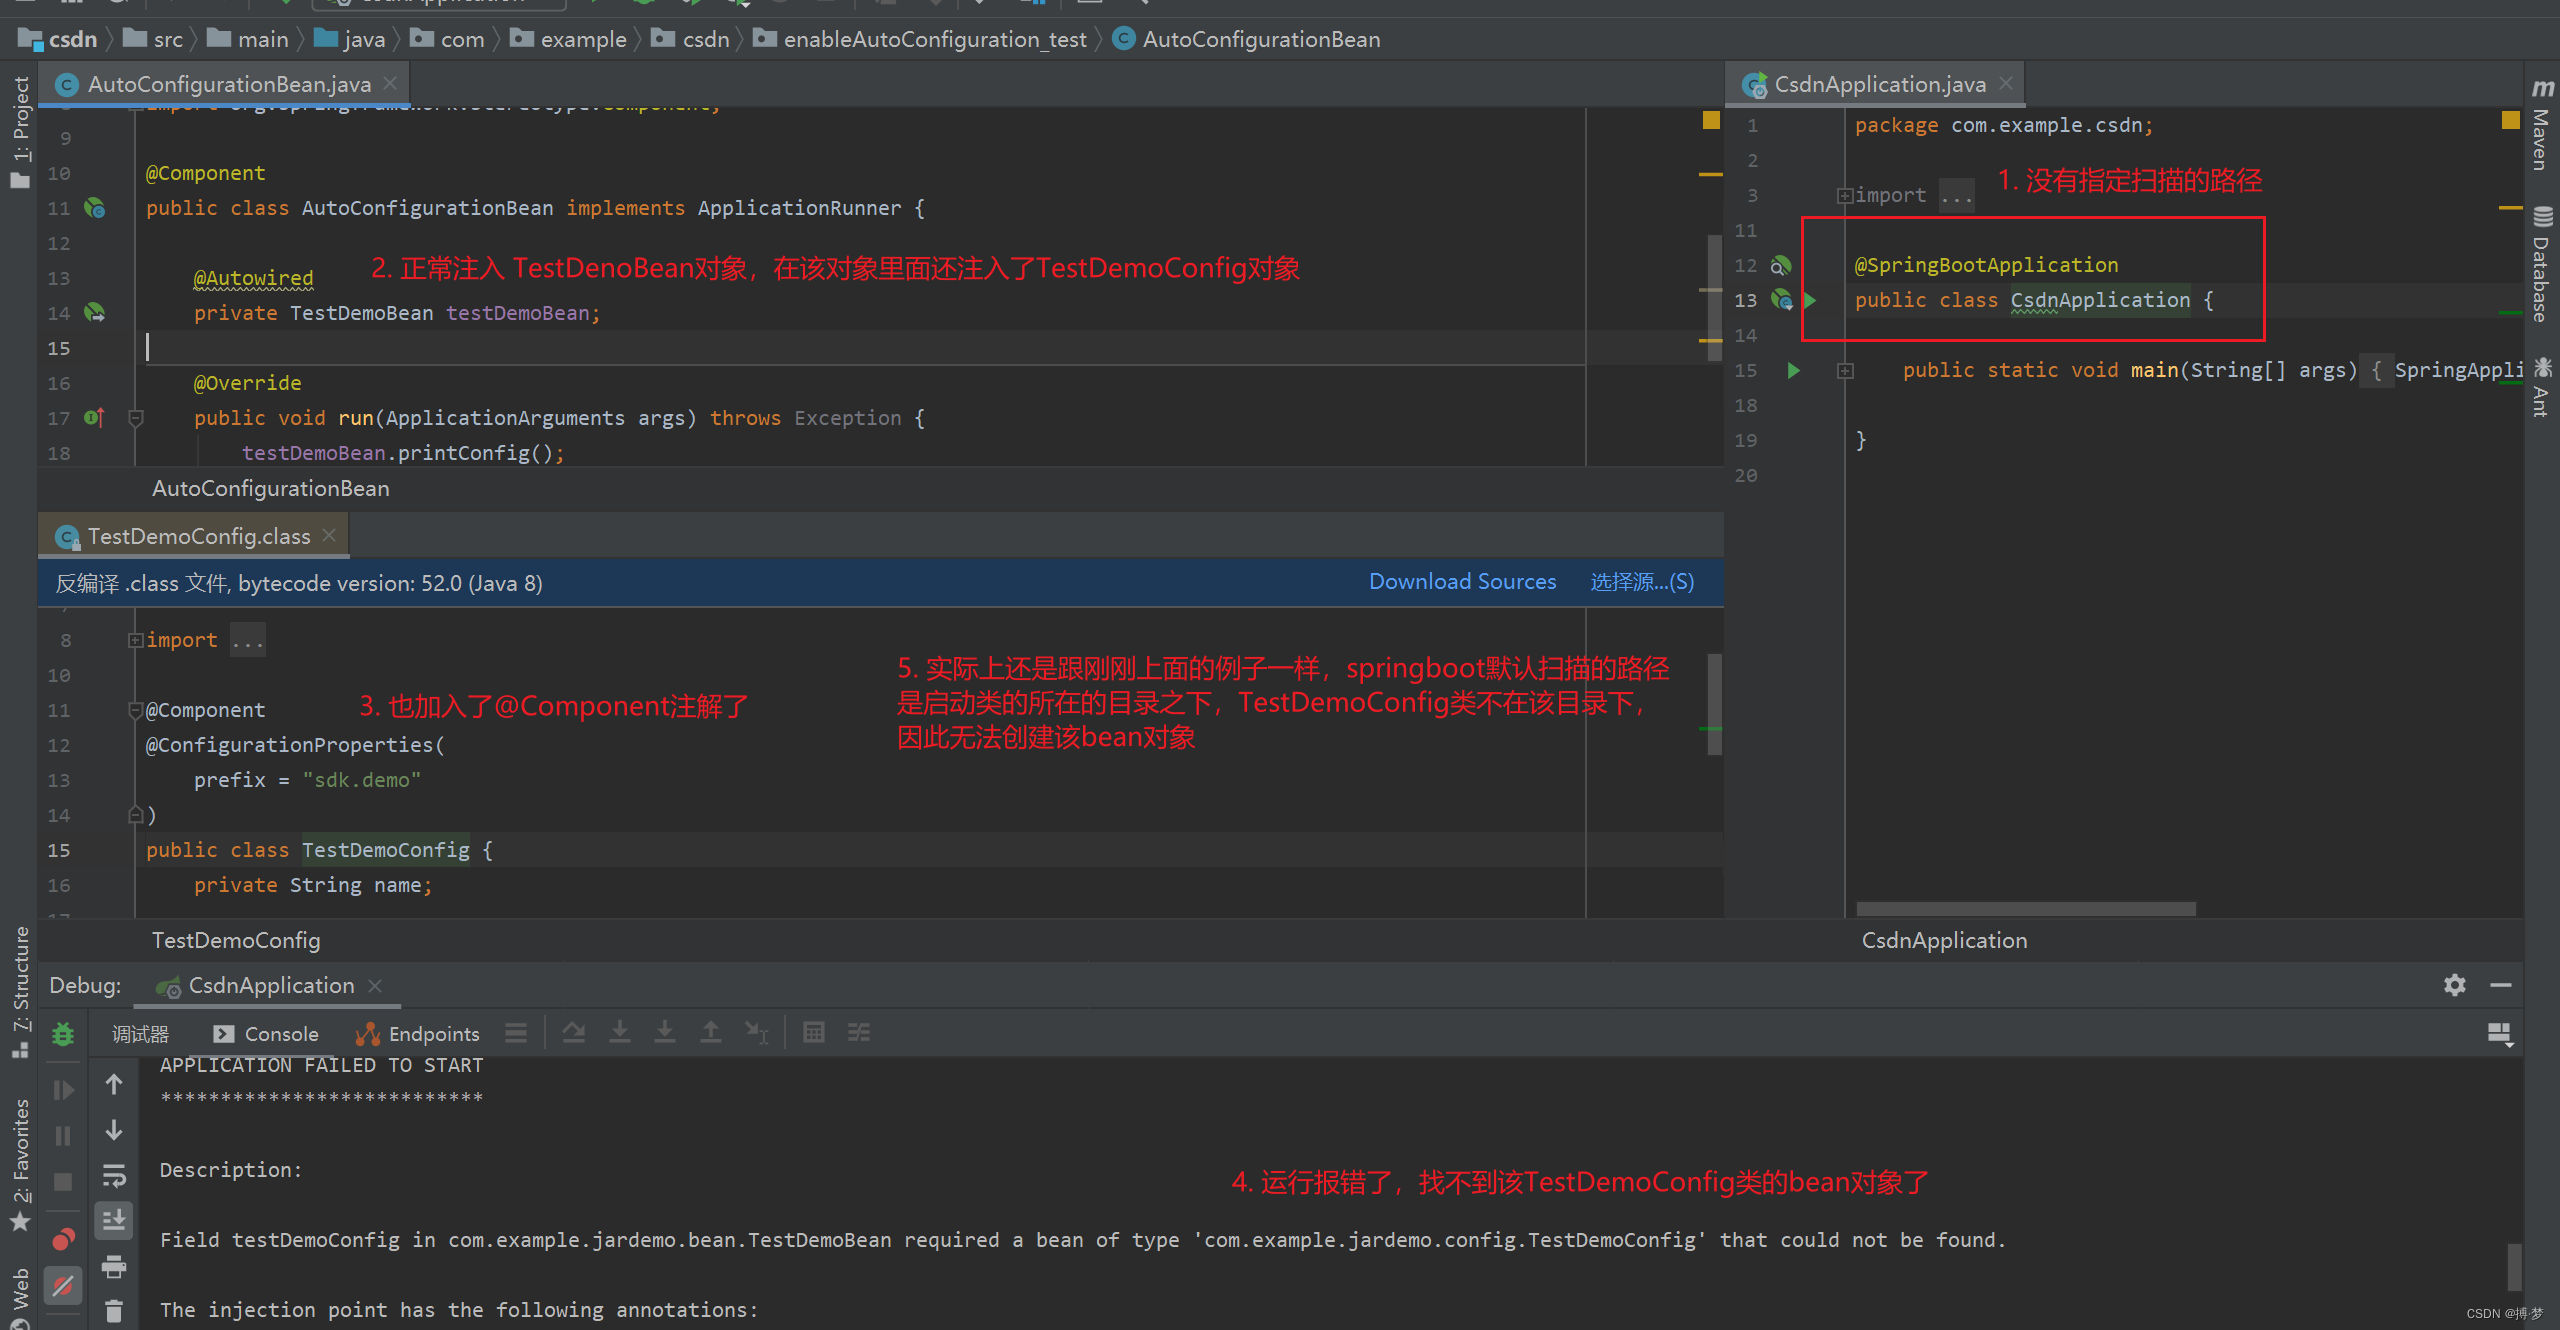2560x1330 pixels.
Task: Expand folded import in TestDemoConfig.class
Action: pyautogui.click(x=136, y=640)
